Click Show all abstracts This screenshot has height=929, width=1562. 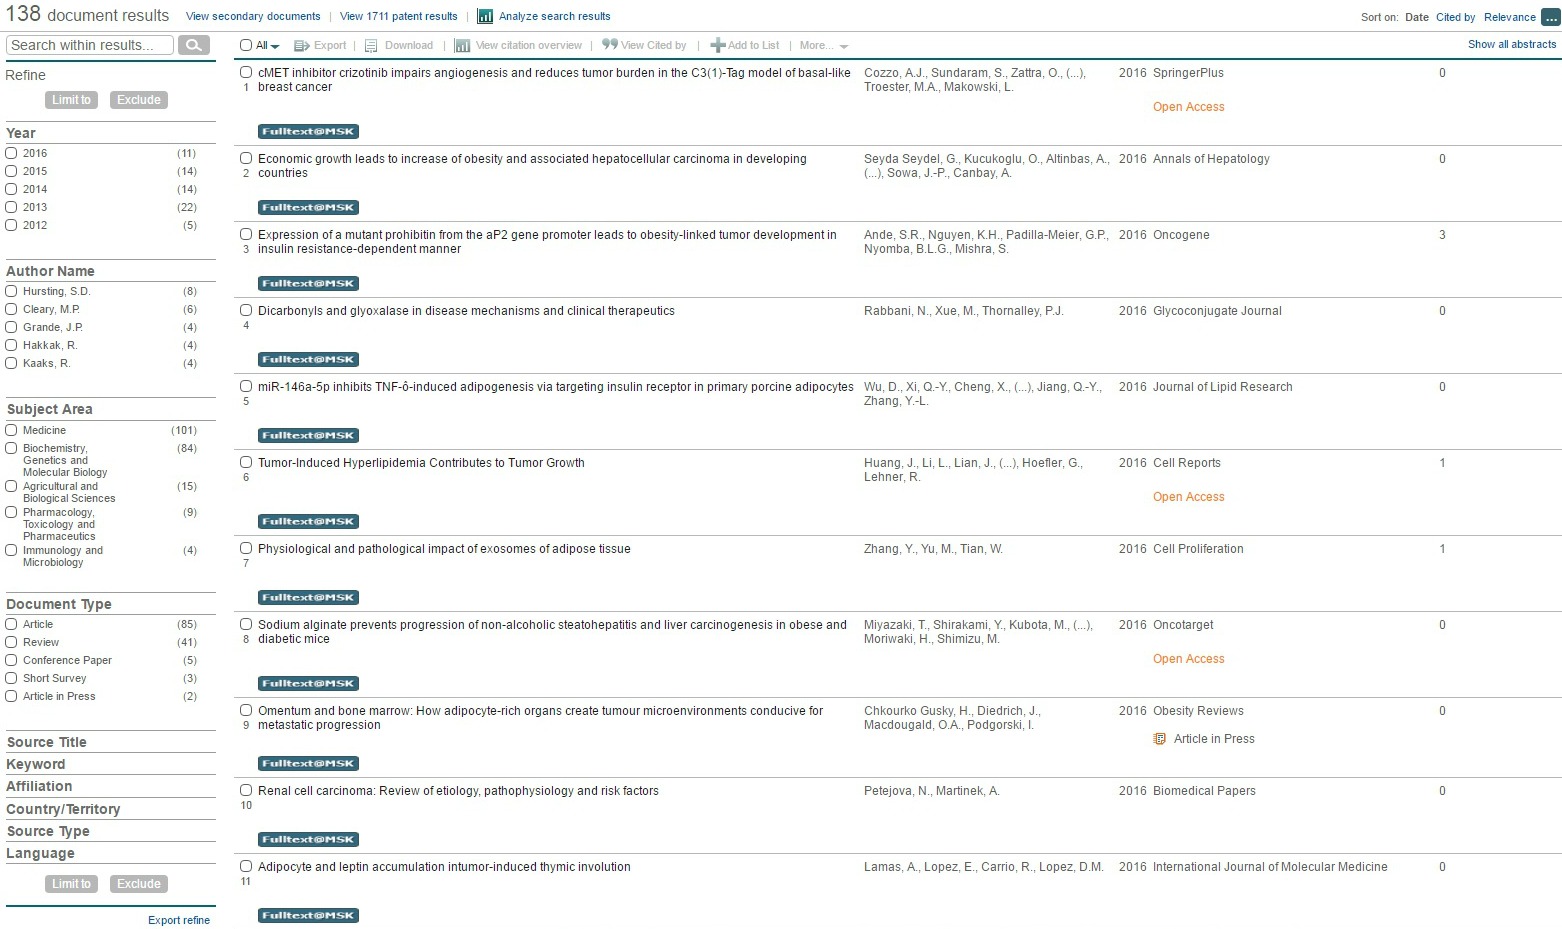pyautogui.click(x=1511, y=44)
